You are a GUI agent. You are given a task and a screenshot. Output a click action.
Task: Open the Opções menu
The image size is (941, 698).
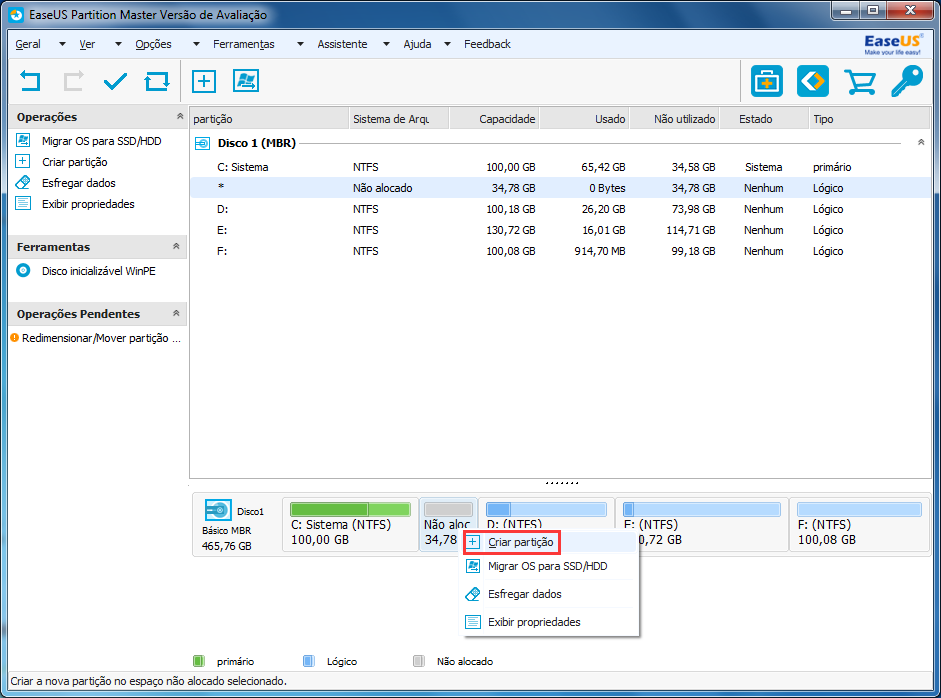coord(153,44)
